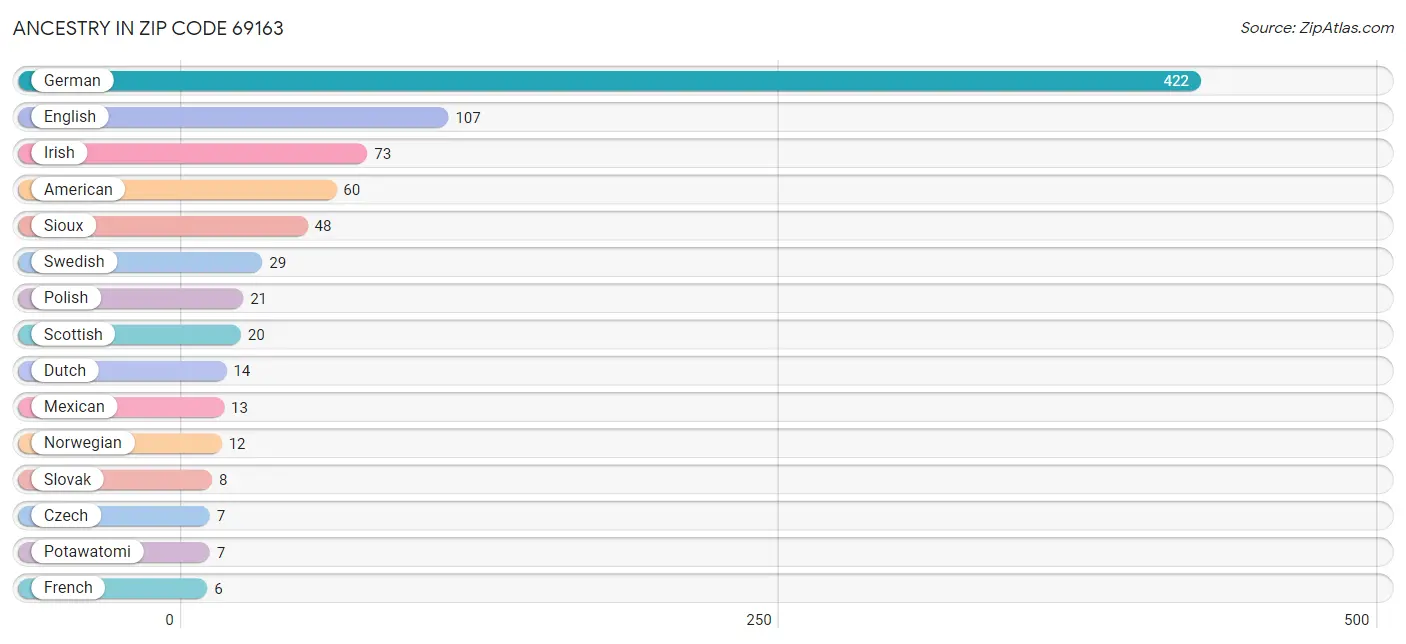The width and height of the screenshot is (1406, 644).
Task: Click the 'Sioux' label
Action: (64, 226)
